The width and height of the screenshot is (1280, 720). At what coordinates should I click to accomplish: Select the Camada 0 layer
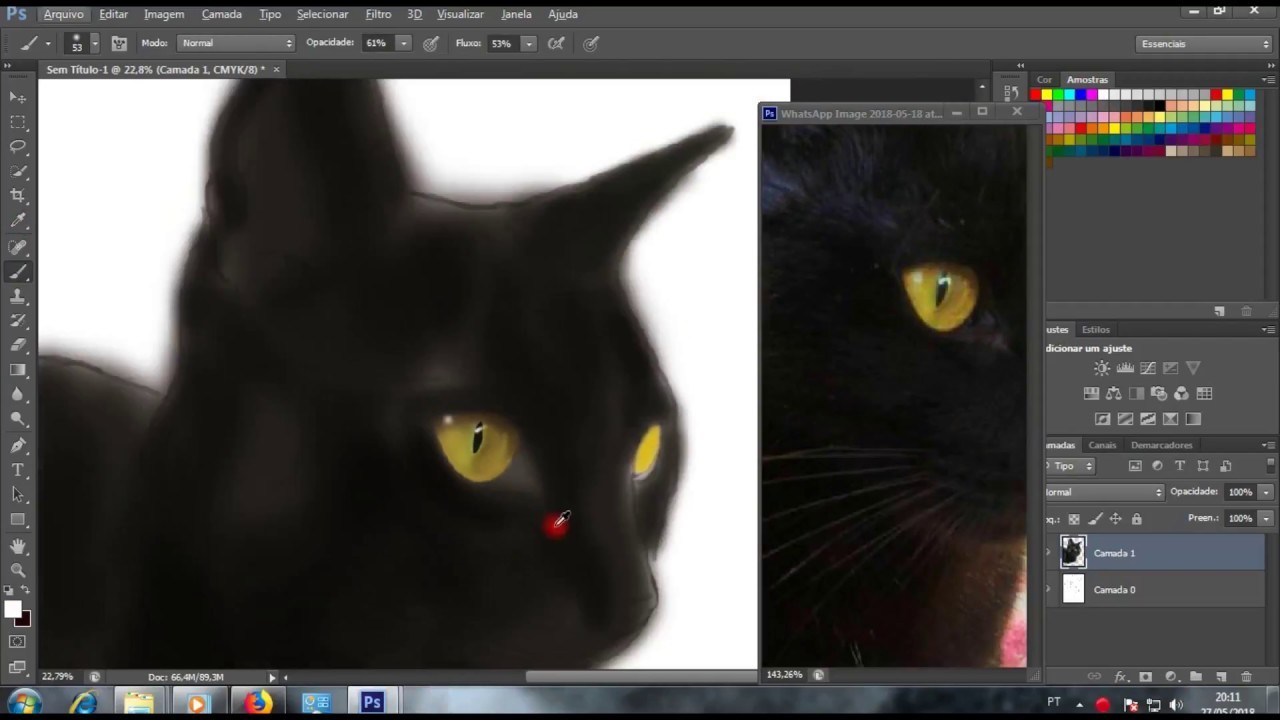[1114, 589]
